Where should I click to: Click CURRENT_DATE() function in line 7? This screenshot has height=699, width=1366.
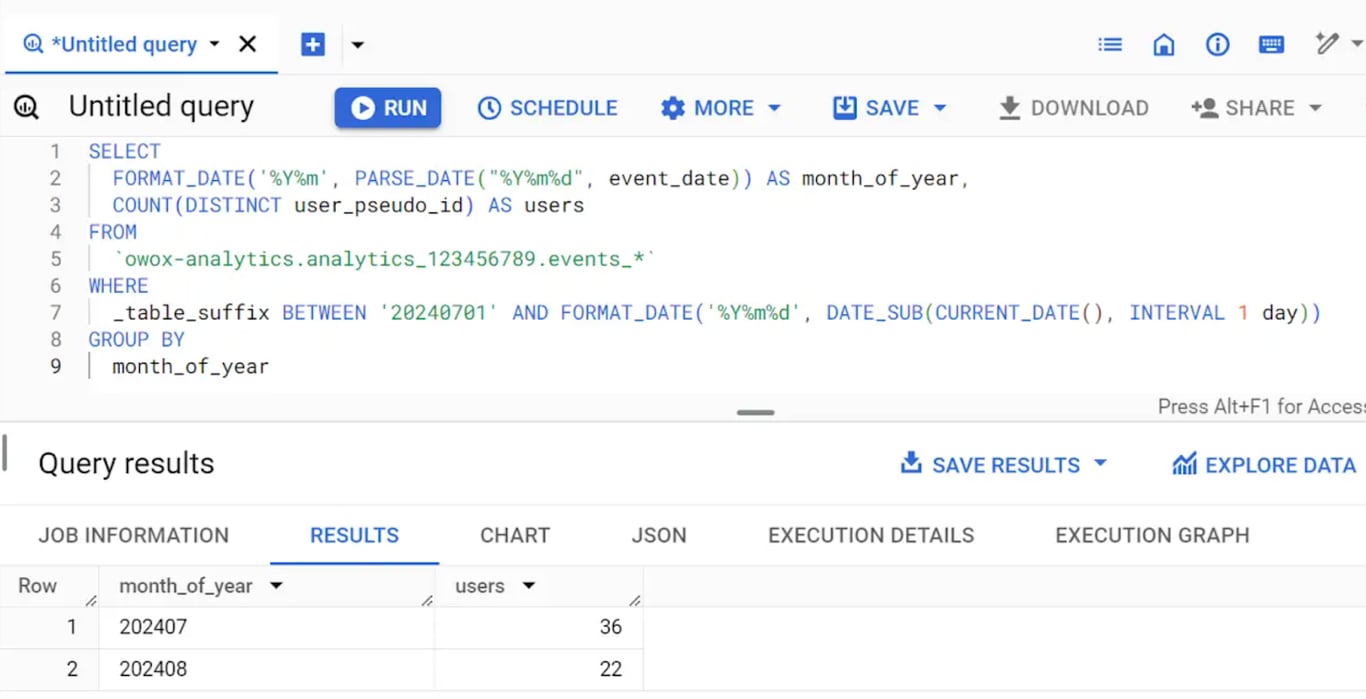tap(1020, 313)
